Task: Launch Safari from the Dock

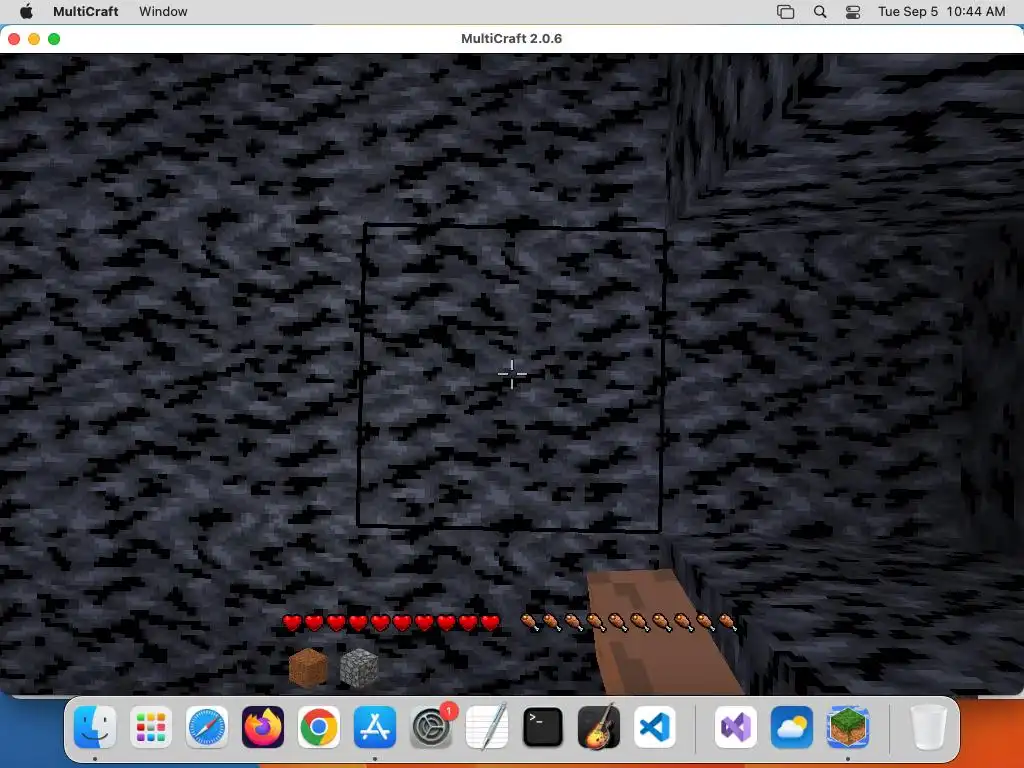Action: [207, 727]
